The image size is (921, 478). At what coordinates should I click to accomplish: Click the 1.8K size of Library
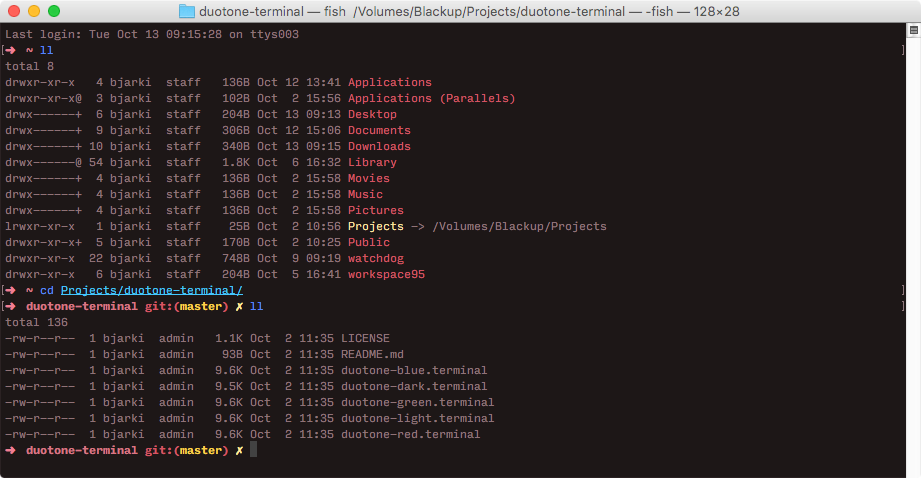[236, 162]
